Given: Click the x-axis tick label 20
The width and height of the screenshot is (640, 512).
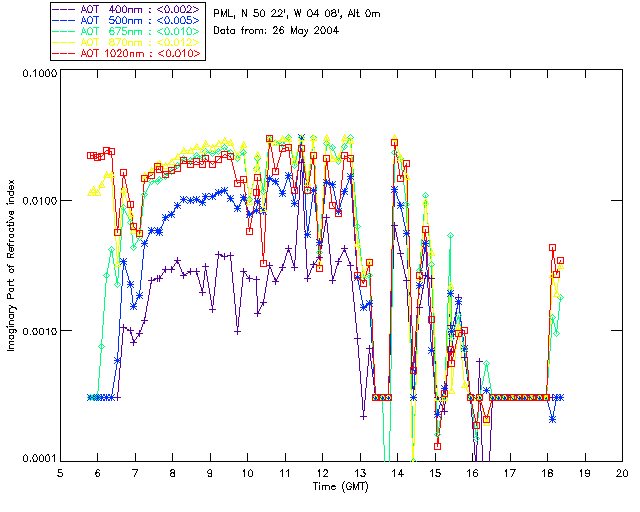Looking at the screenshot, I should coord(622,473).
